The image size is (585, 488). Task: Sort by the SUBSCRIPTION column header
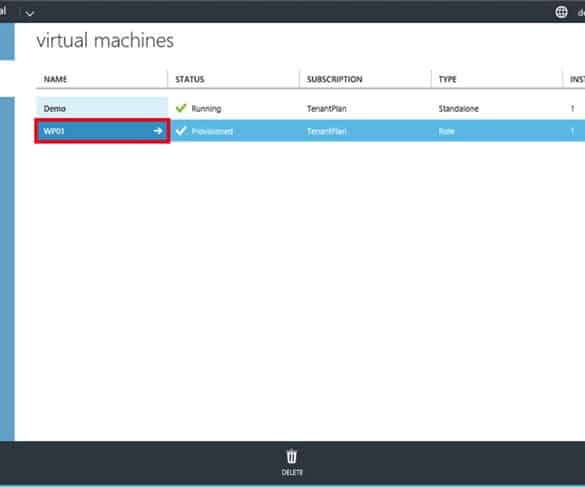pos(335,79)
